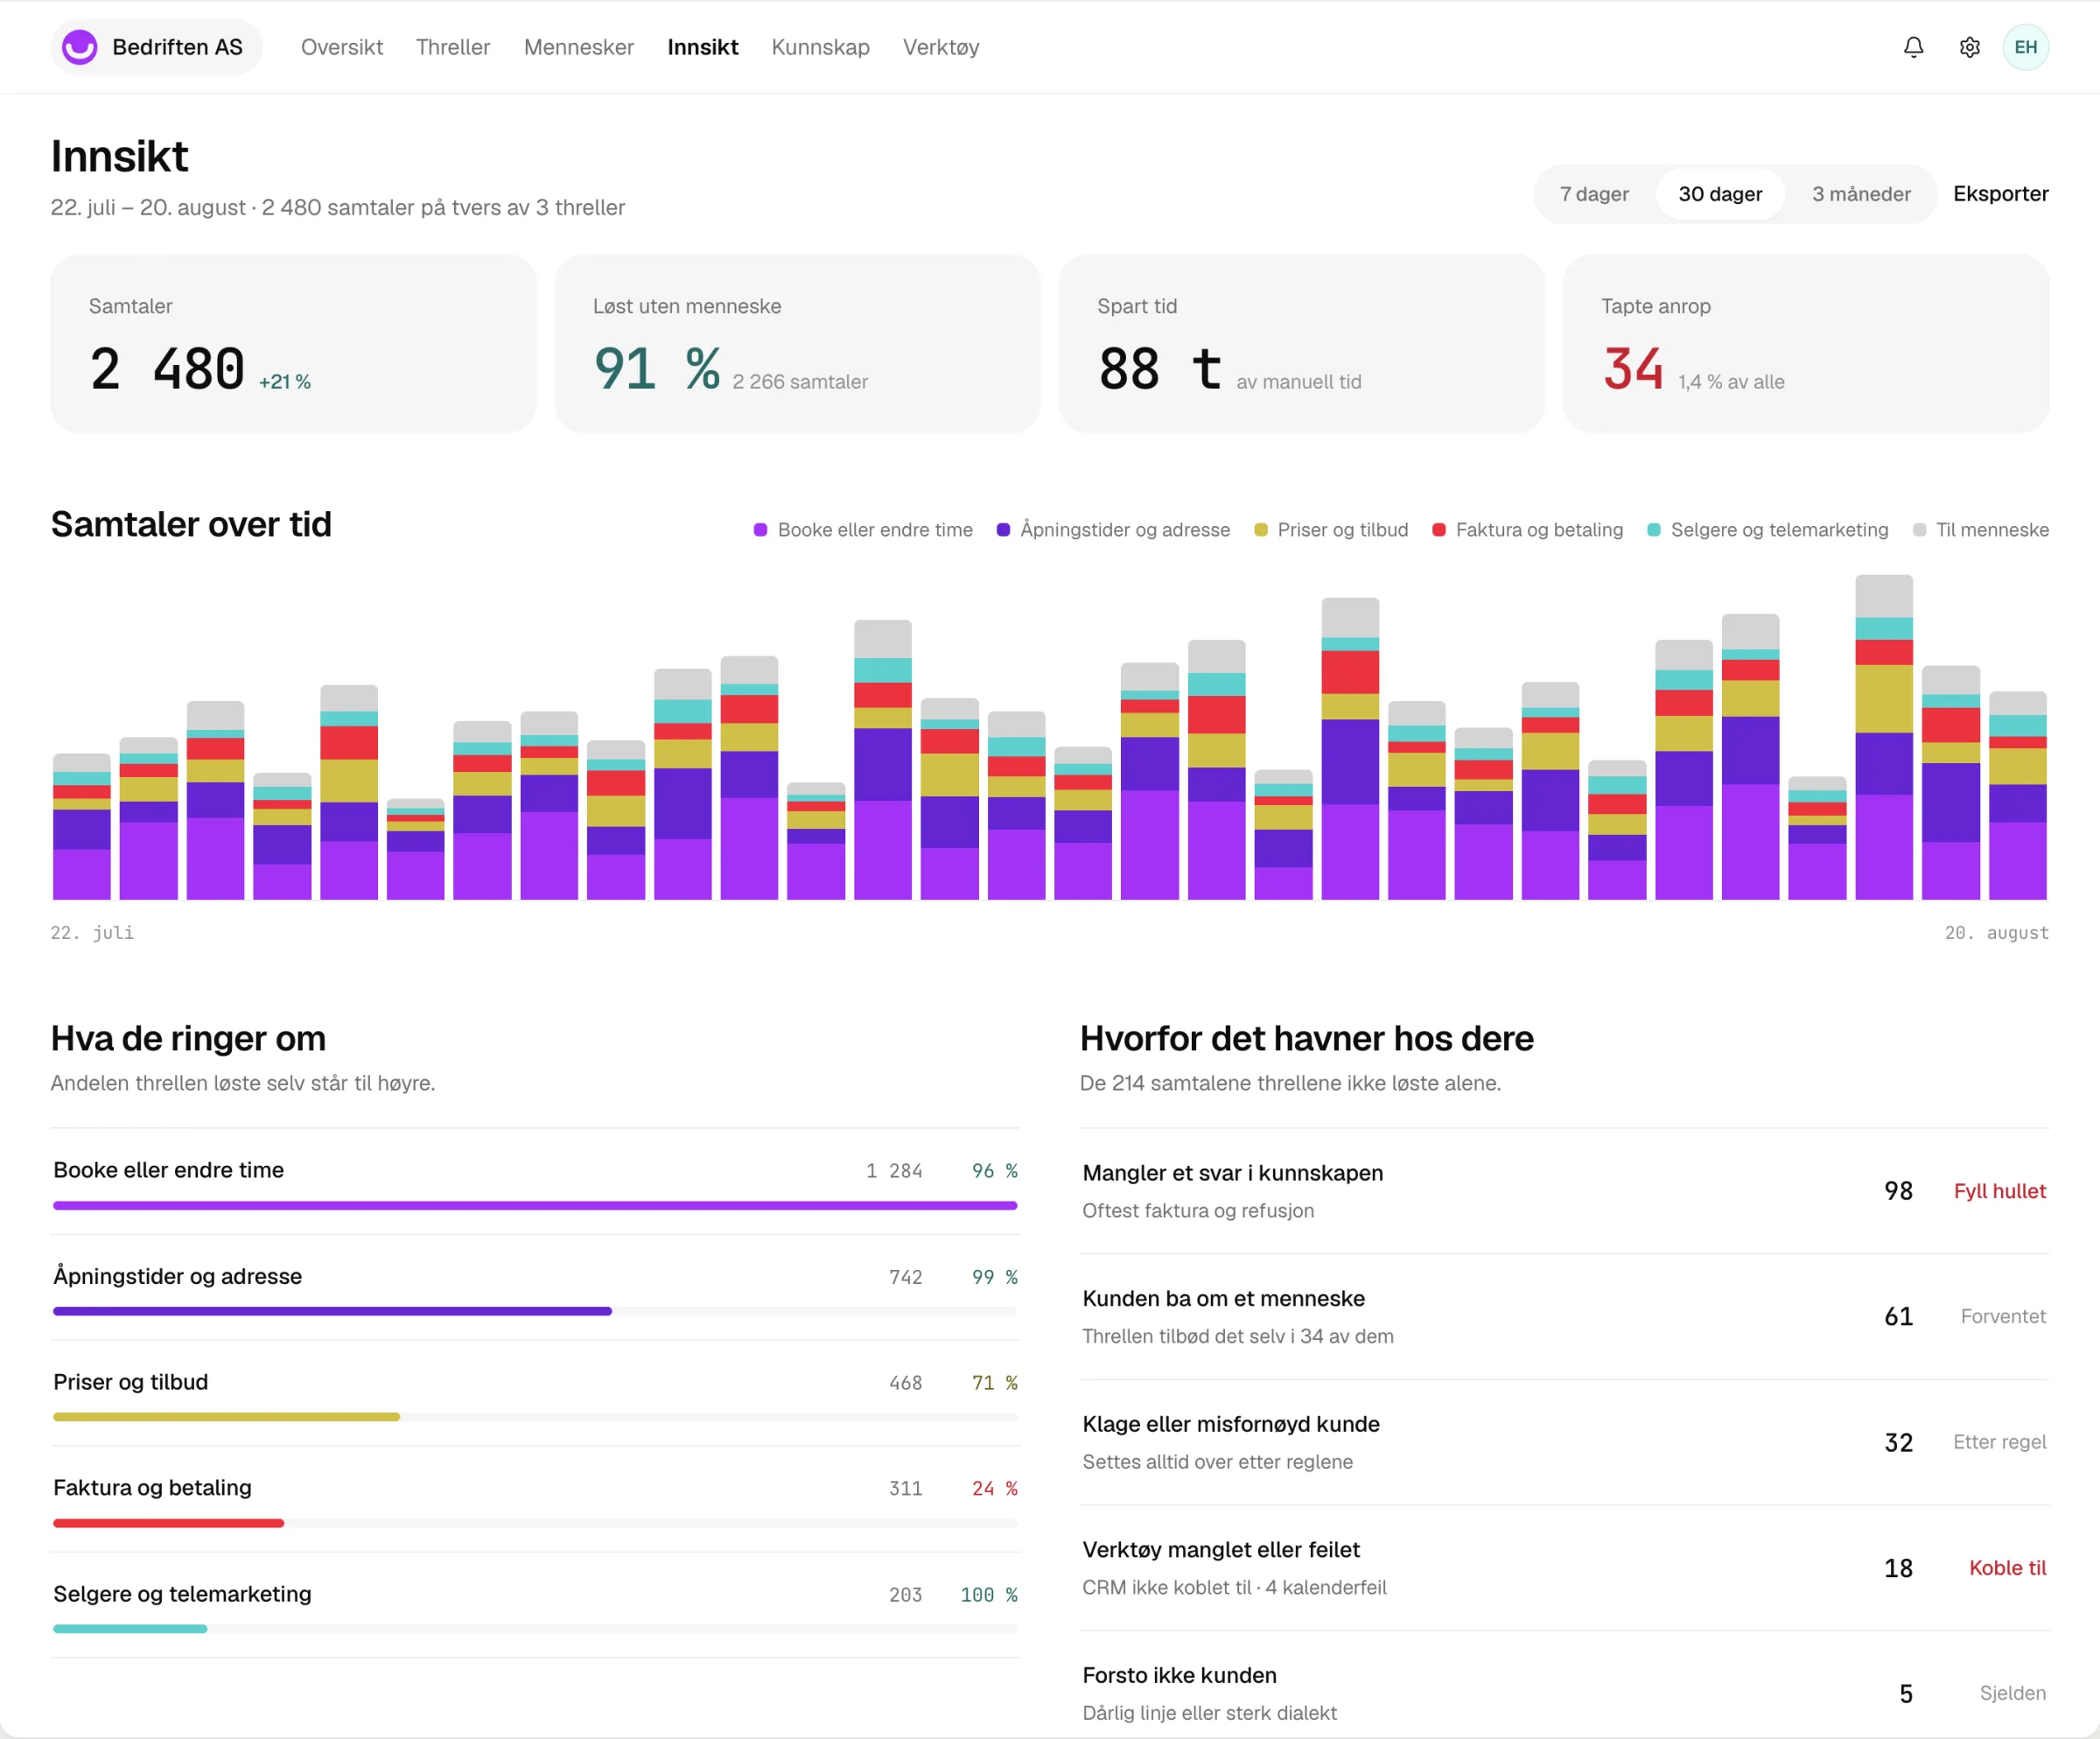2100x1739 pixels.
Task: Click the 22. juli axis label
Action: (92, 933)
